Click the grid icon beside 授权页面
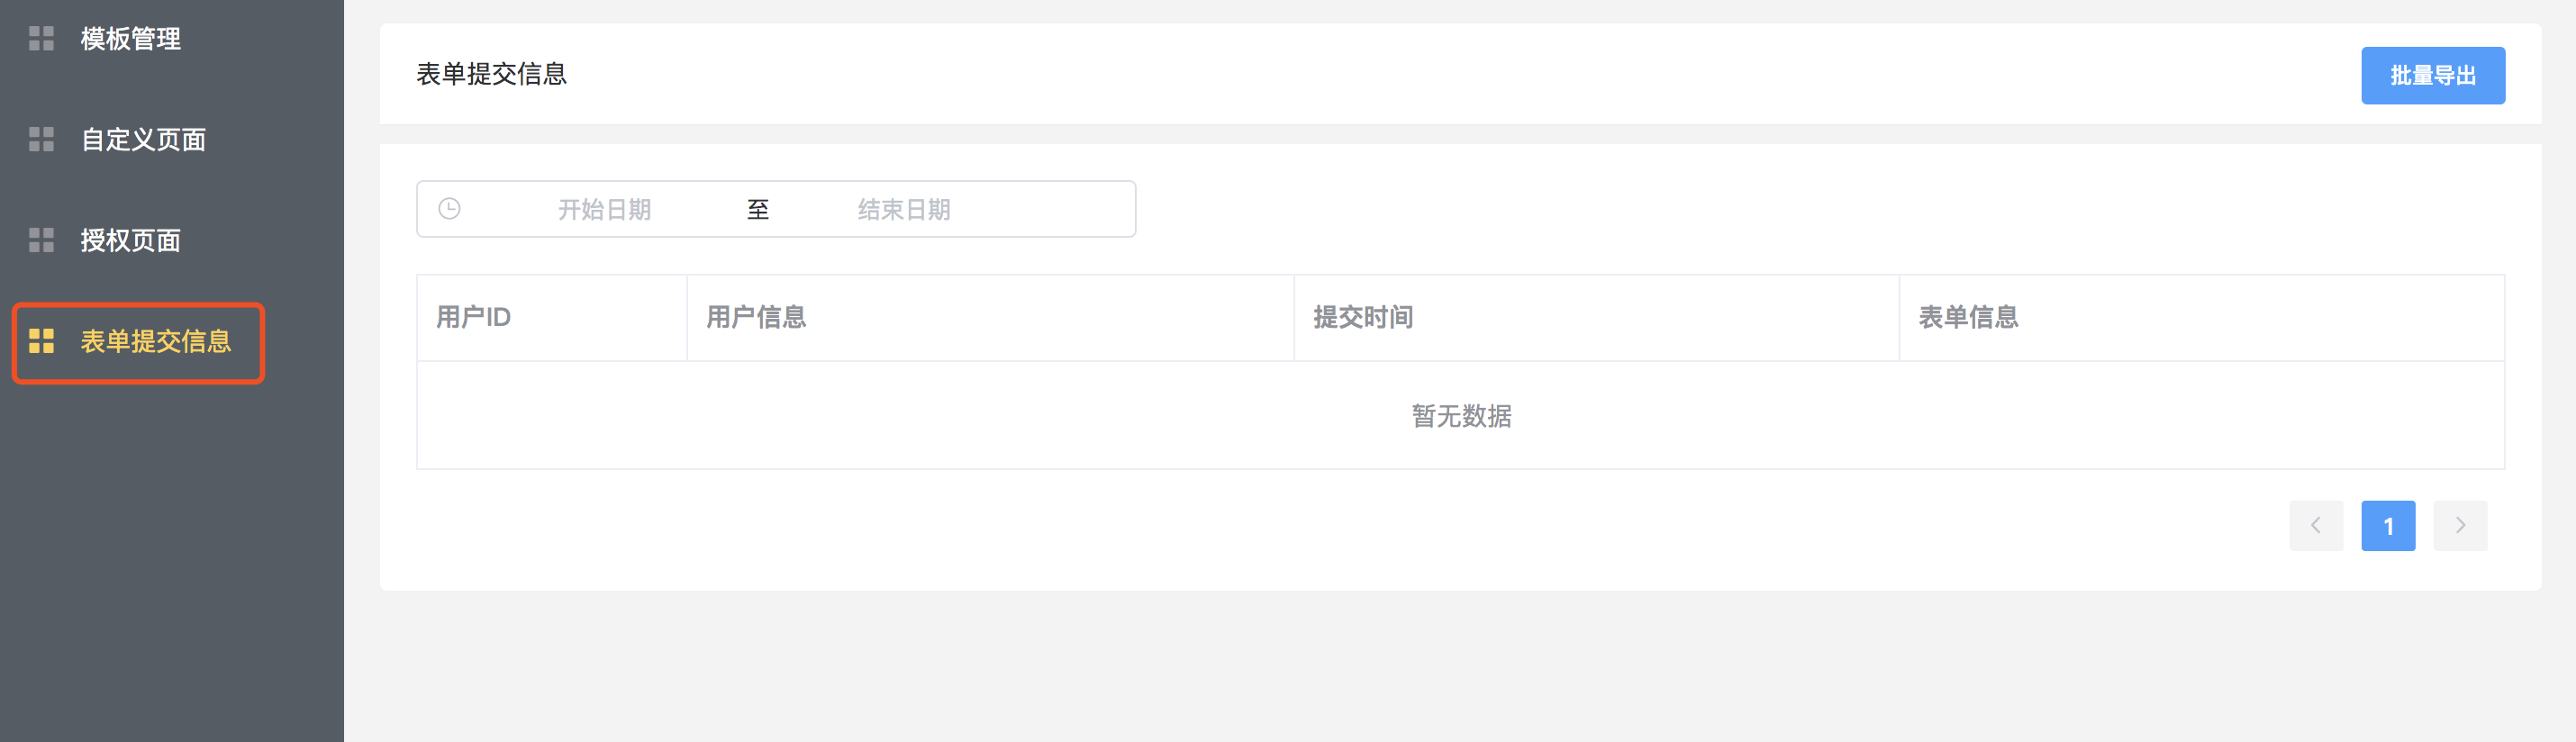The height and width of the screenshot is (742, 2576). 41,241
